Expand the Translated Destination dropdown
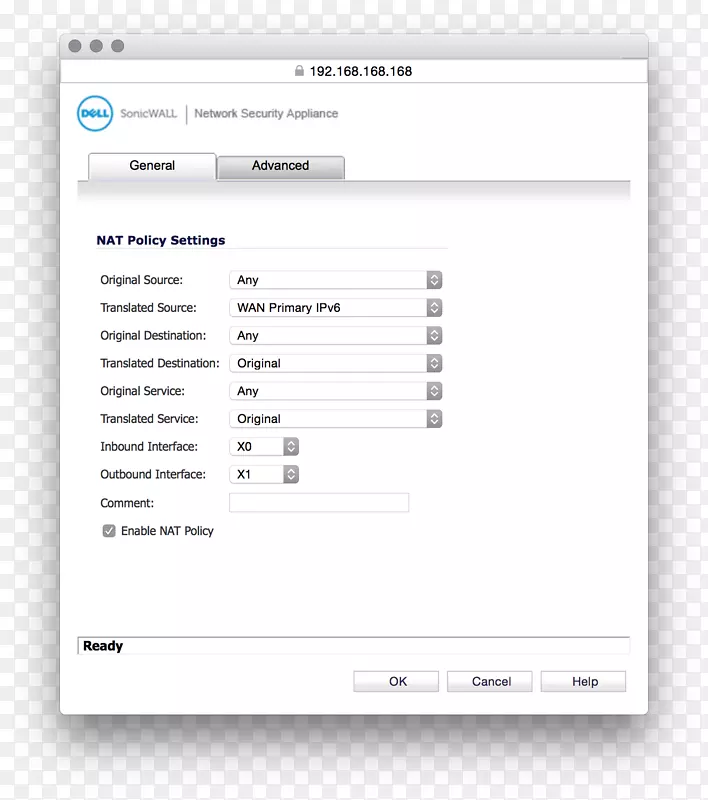The height and width of the screenshot is (800, 708). [335, 363]
